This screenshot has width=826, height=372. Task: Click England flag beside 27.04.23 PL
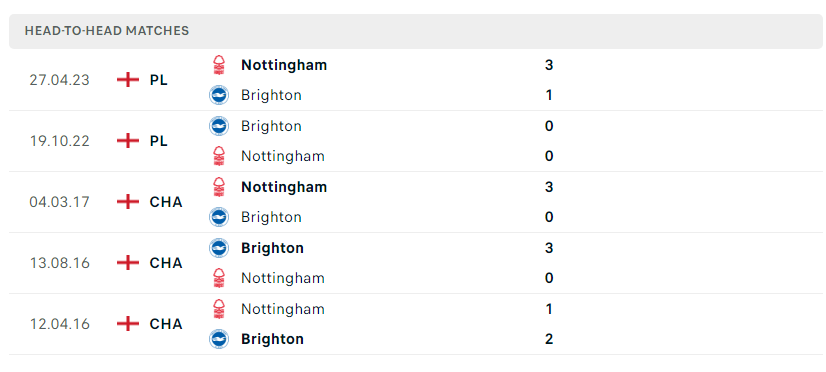(x=128, y=80)
